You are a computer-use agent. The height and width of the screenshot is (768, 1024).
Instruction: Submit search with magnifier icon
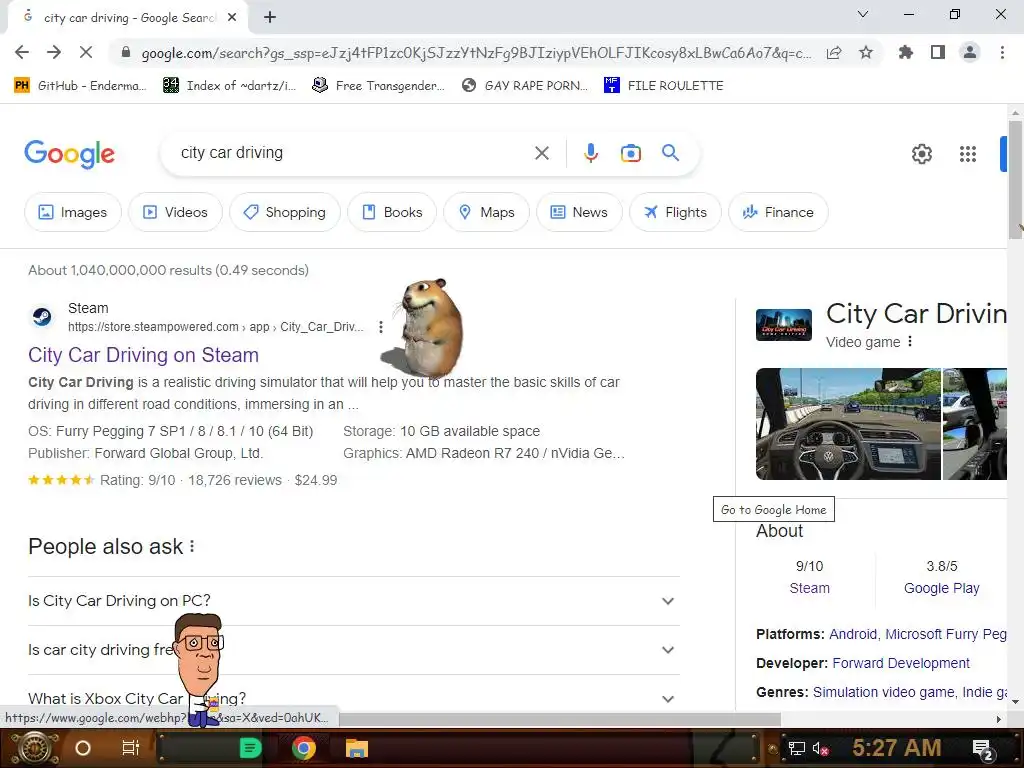point(670,153)
